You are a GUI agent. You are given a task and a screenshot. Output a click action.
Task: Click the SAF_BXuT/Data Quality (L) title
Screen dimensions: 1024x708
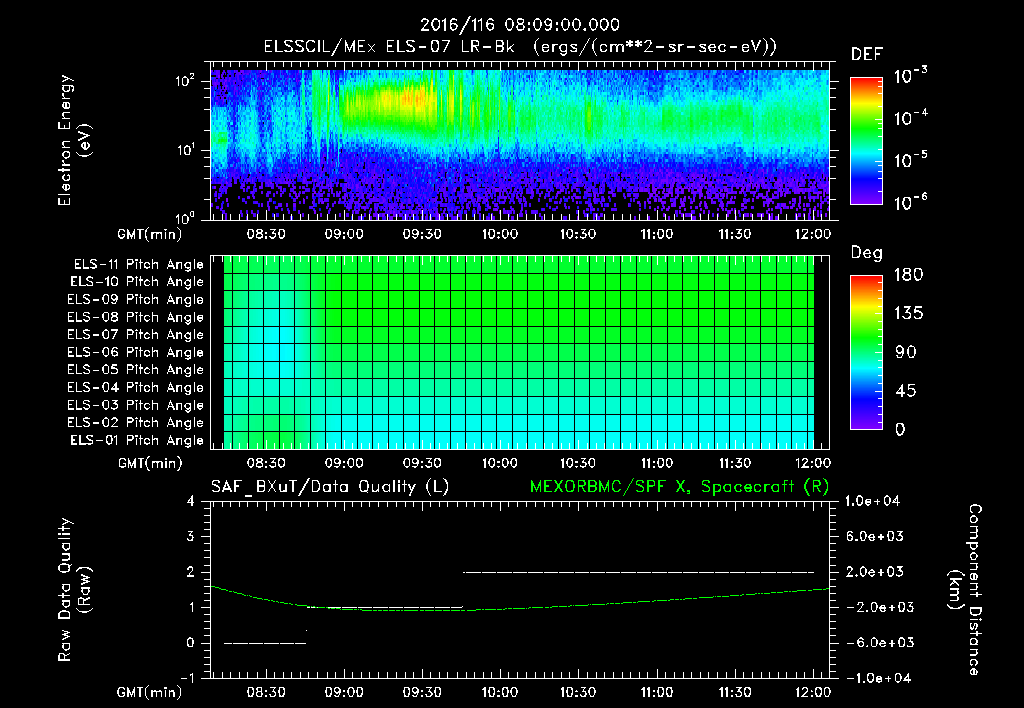click(330, 487)
